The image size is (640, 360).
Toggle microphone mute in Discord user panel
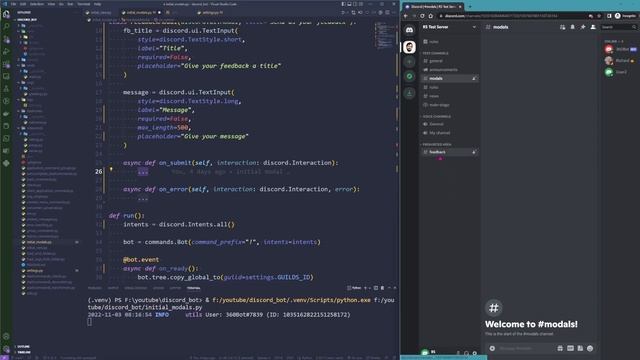point(458,353)
